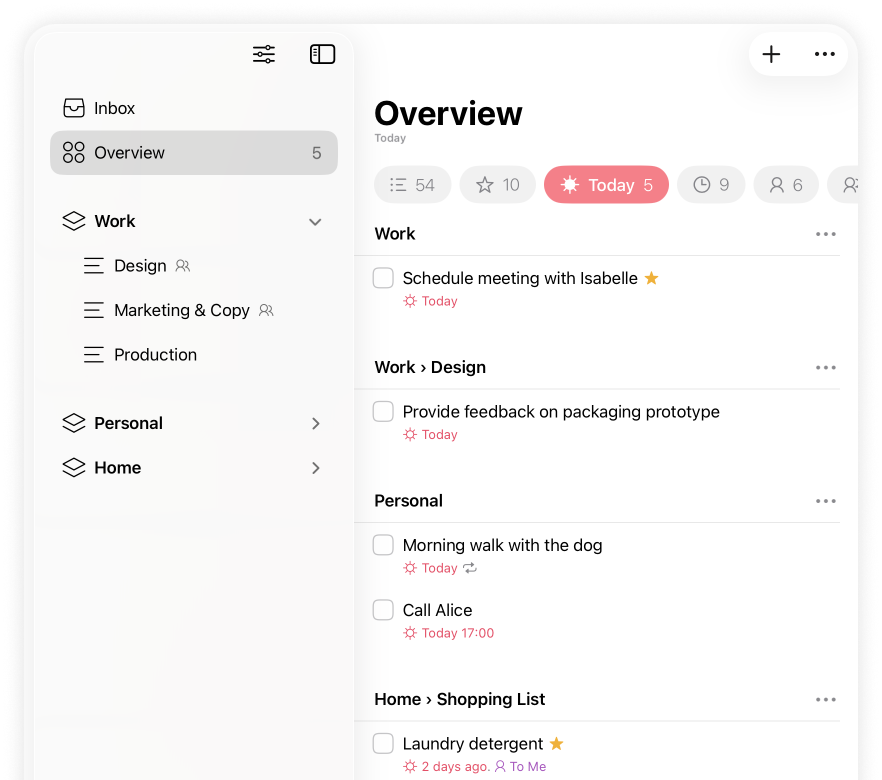Click the star on Schedule meeting with Isabelle

pos(651,278)
